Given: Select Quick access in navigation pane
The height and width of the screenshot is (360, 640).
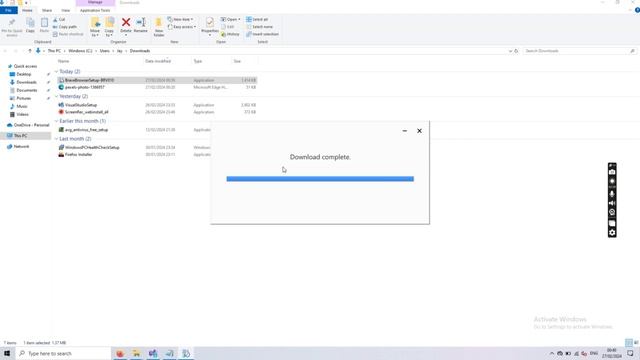Looking at the screenshot, I should 25,66.
